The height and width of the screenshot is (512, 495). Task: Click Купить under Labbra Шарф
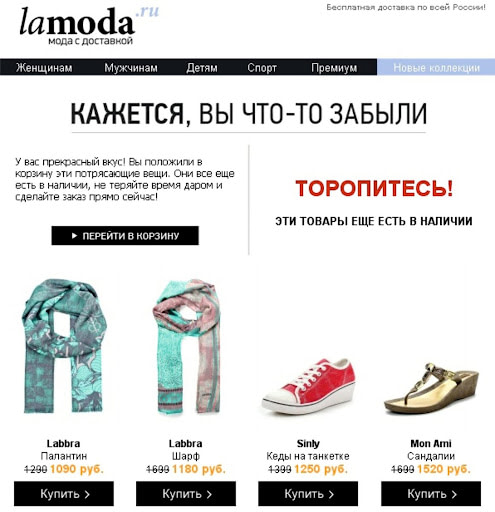[186, 494]
